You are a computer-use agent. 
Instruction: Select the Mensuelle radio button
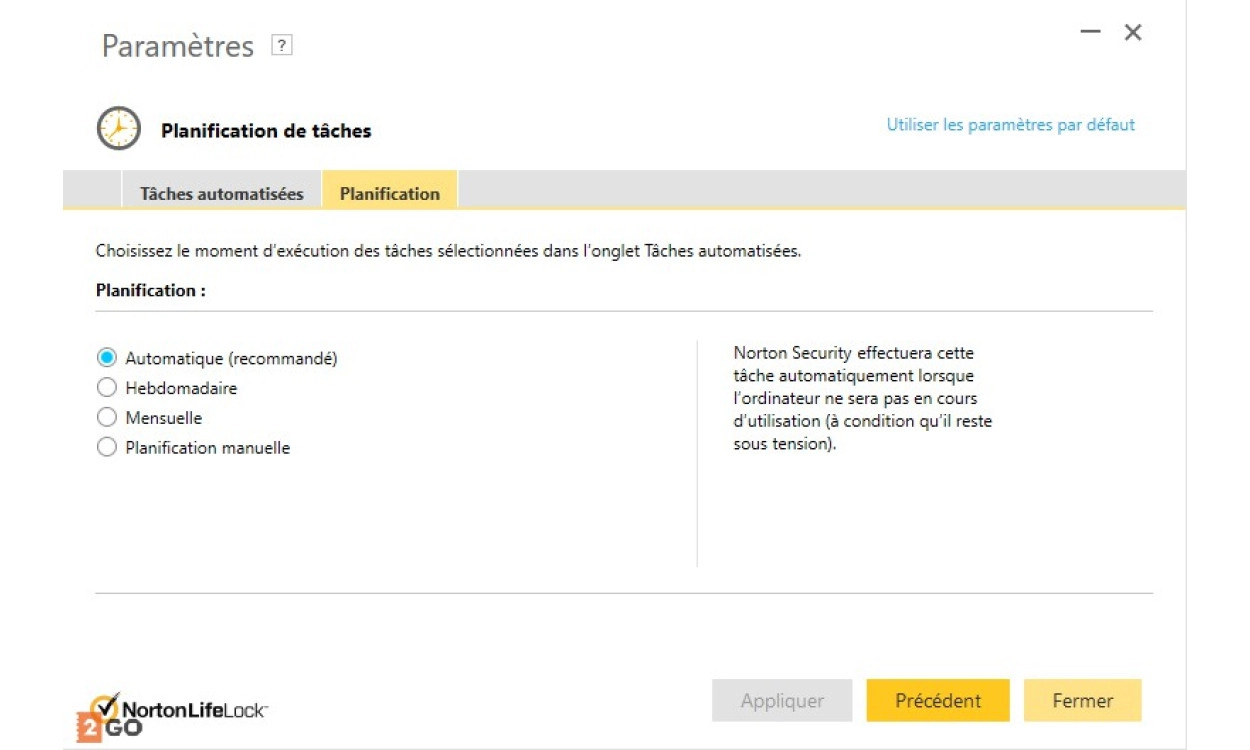tap(107, 418)
